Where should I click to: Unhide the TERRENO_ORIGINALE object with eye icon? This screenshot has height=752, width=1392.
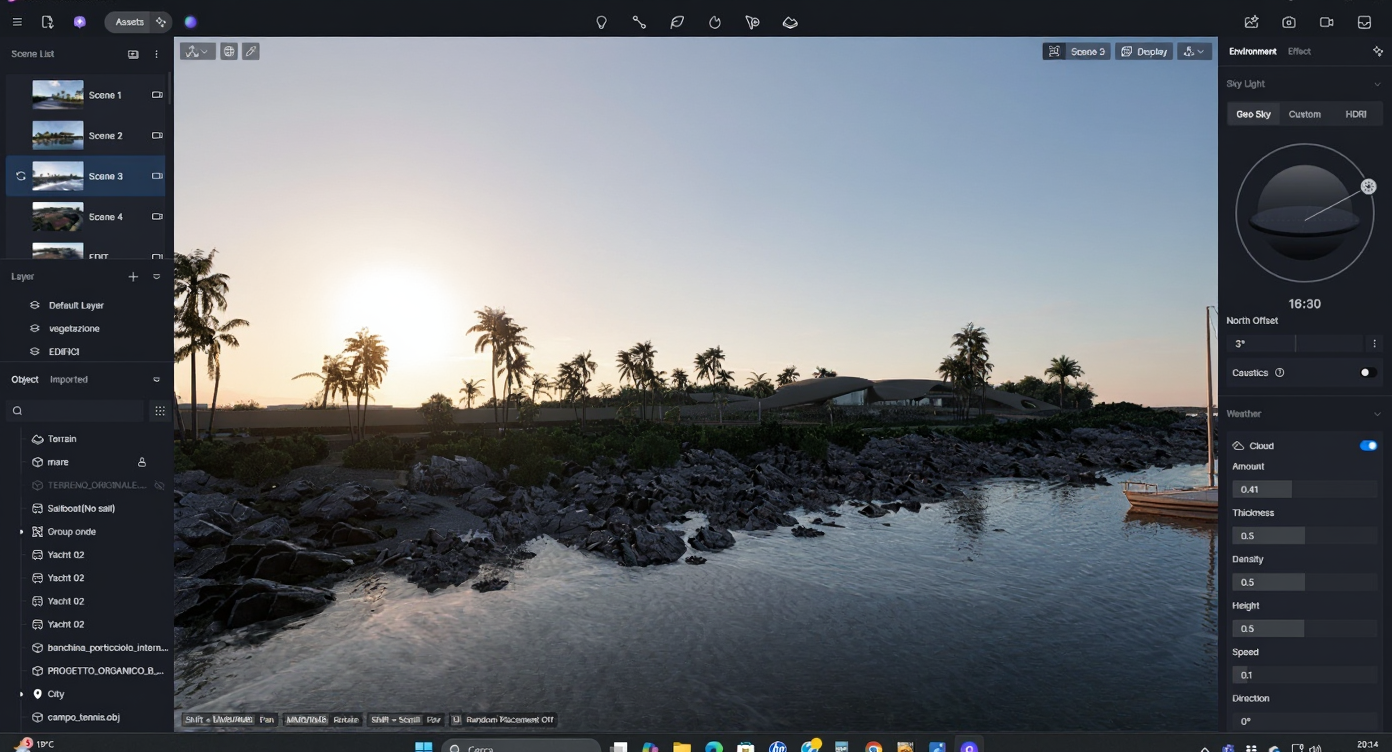(158, 485)
